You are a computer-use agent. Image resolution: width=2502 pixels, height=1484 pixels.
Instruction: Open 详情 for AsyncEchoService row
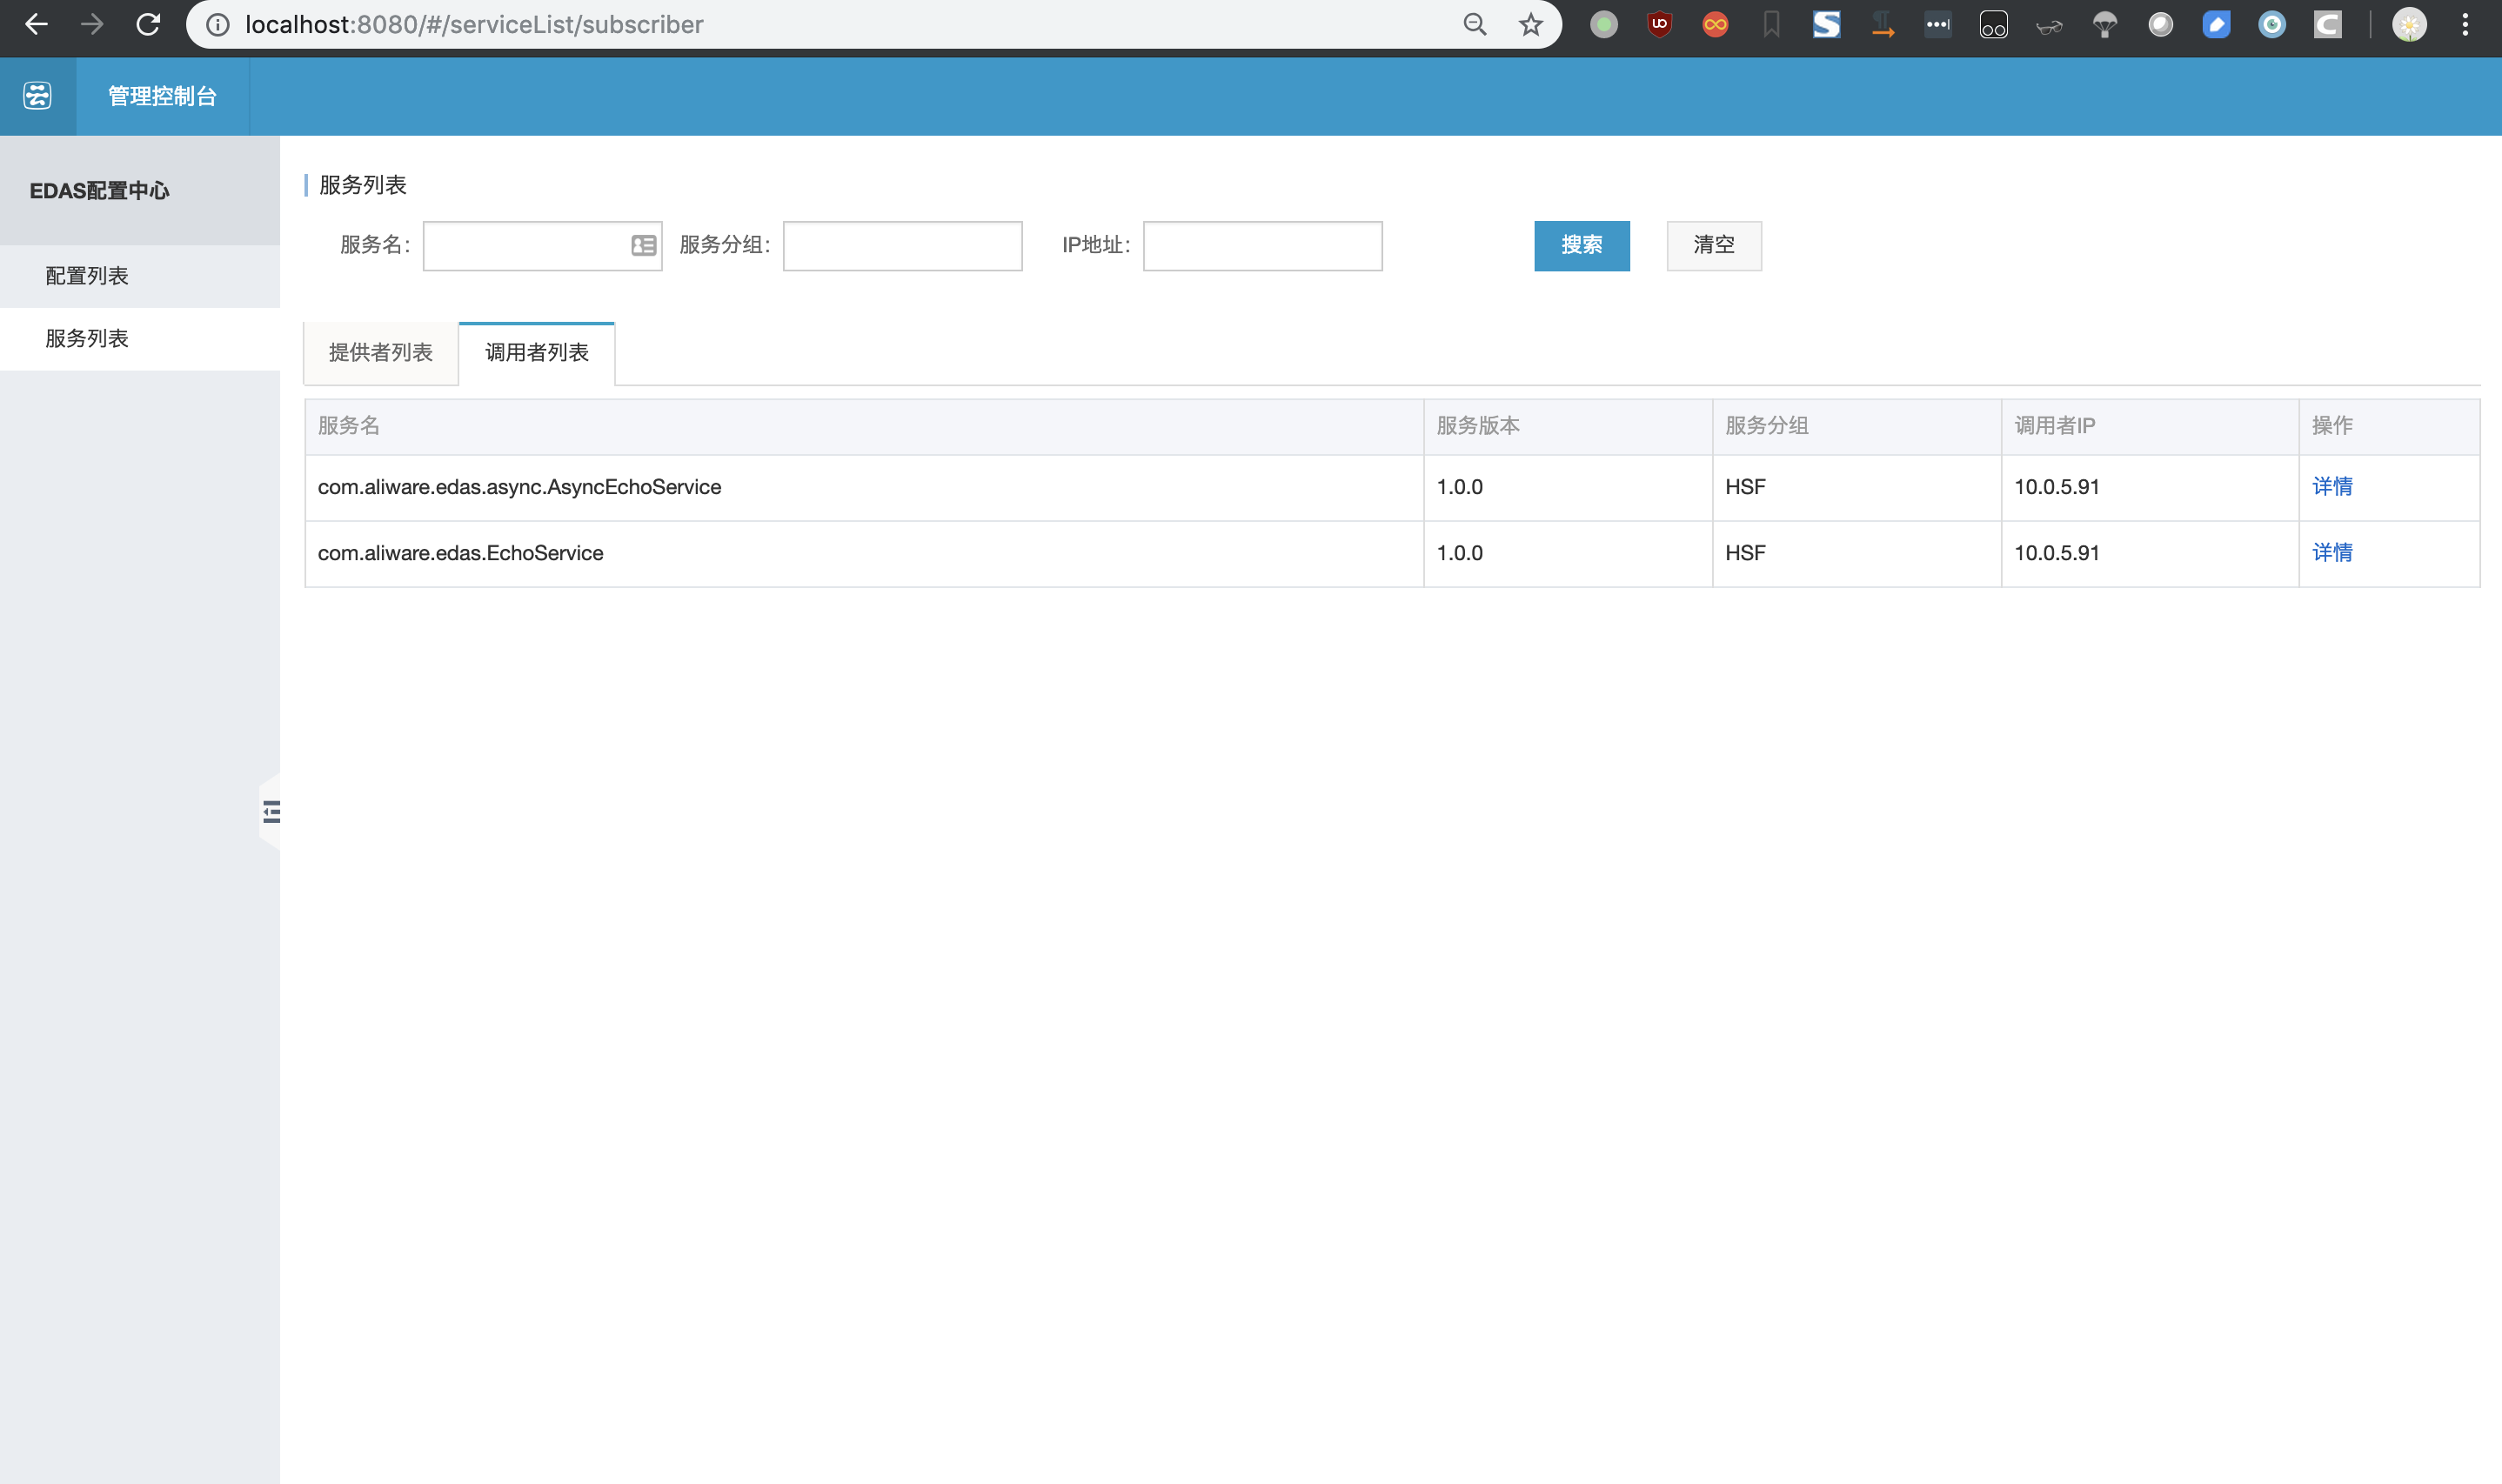point(2332,487)
